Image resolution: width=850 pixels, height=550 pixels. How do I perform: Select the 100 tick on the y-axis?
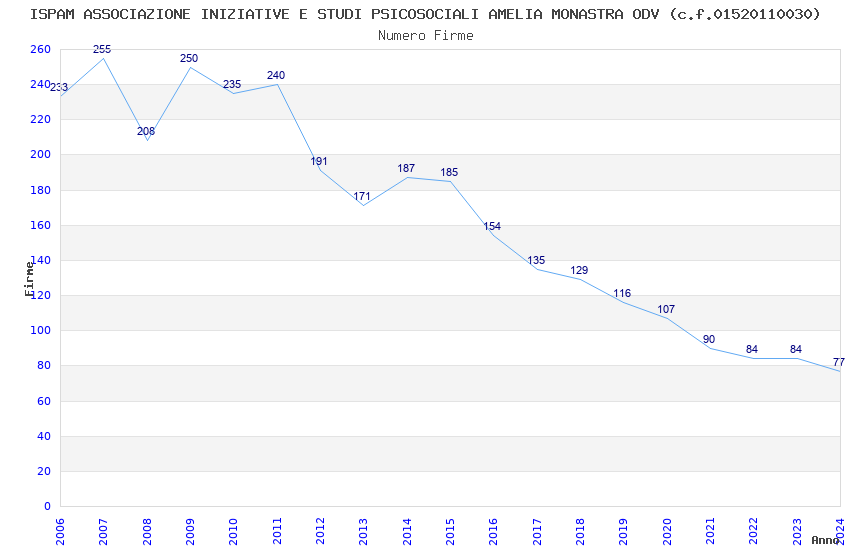[41, 330]
